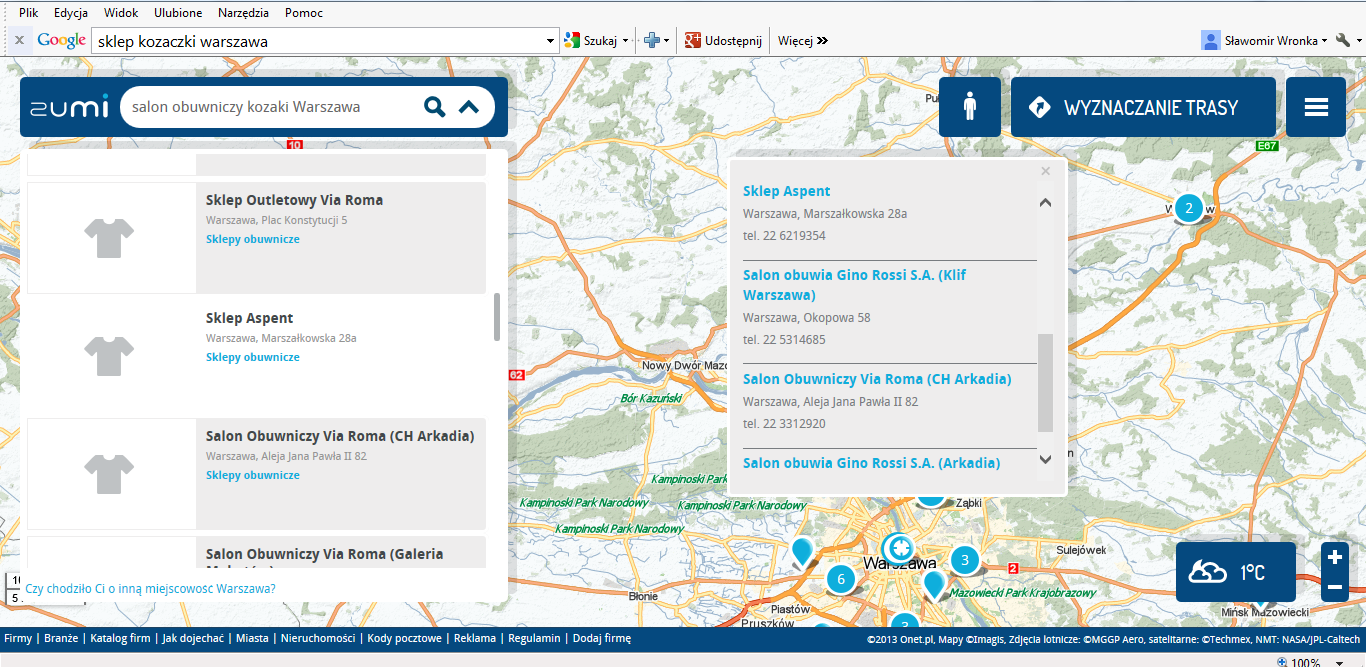Click the Udostępnij share button
Image resolution: width=1366 pixels, height=667 pixels.
(x=723, y=41)
